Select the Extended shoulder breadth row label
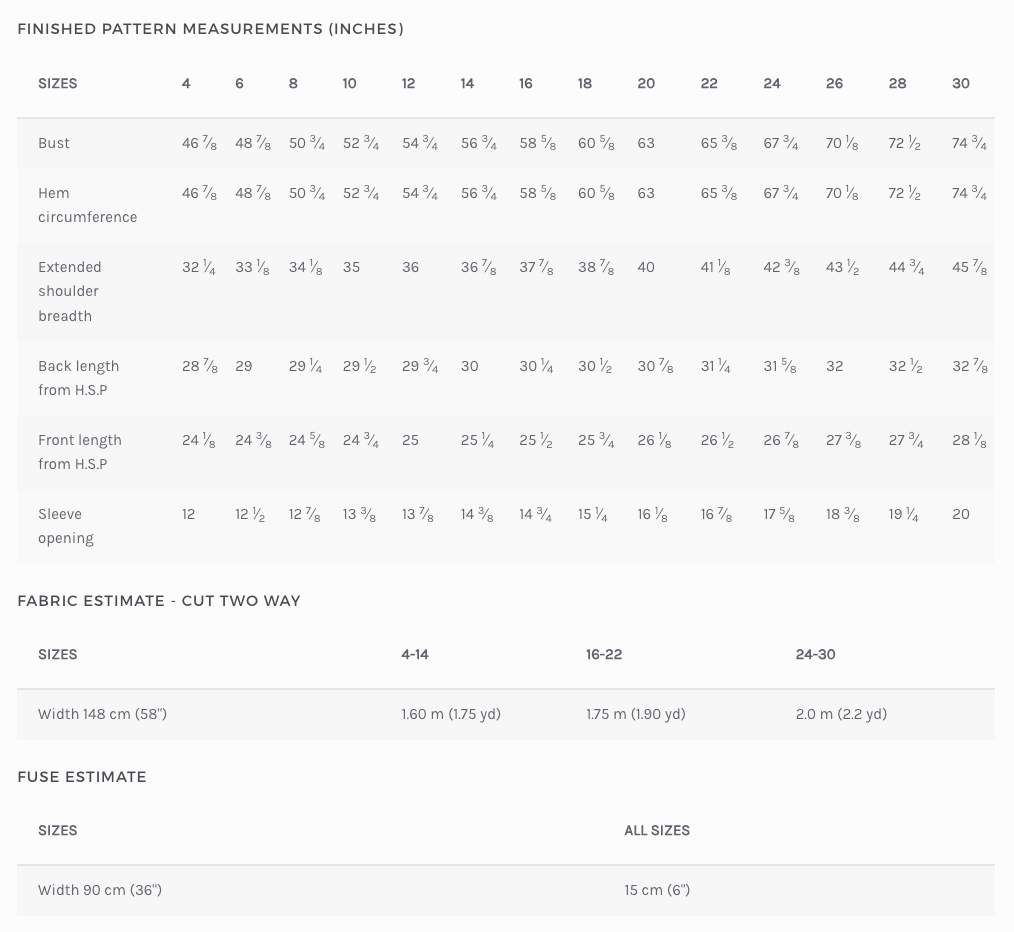The width and height of the screenshot is (1014, 932). point(70,291)
